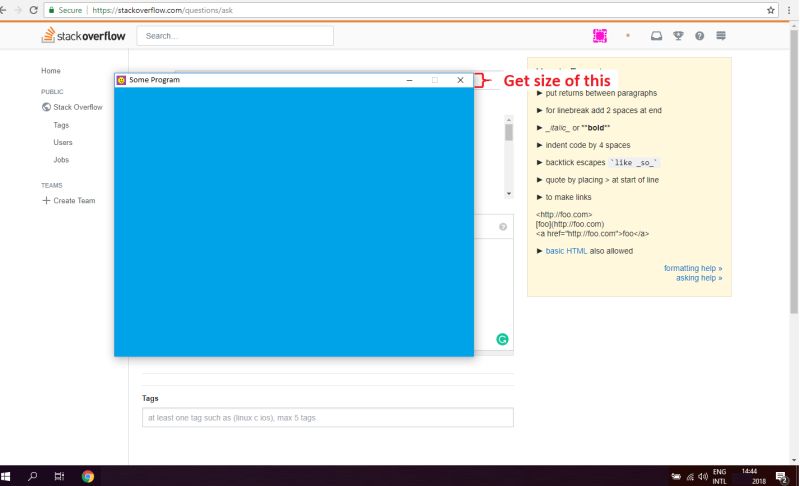The width and height of the screenshot is (800, 486).
Task: Click the address bar URL
Action: pos(163,10)
